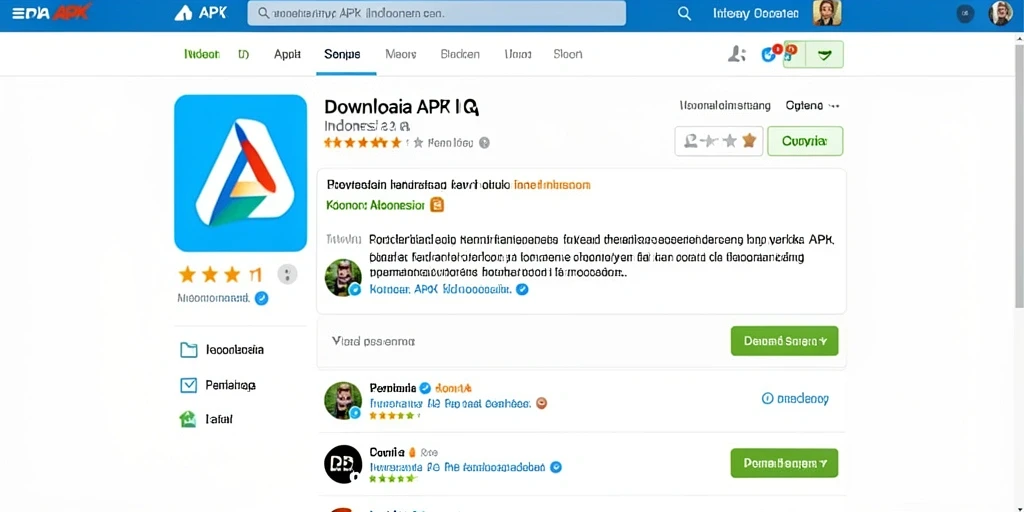The height and width of the screenshot is (512, 1024).
Task: Click the orange icon beside Koonon: Alooonesior
Action: (x=437, y=205)
